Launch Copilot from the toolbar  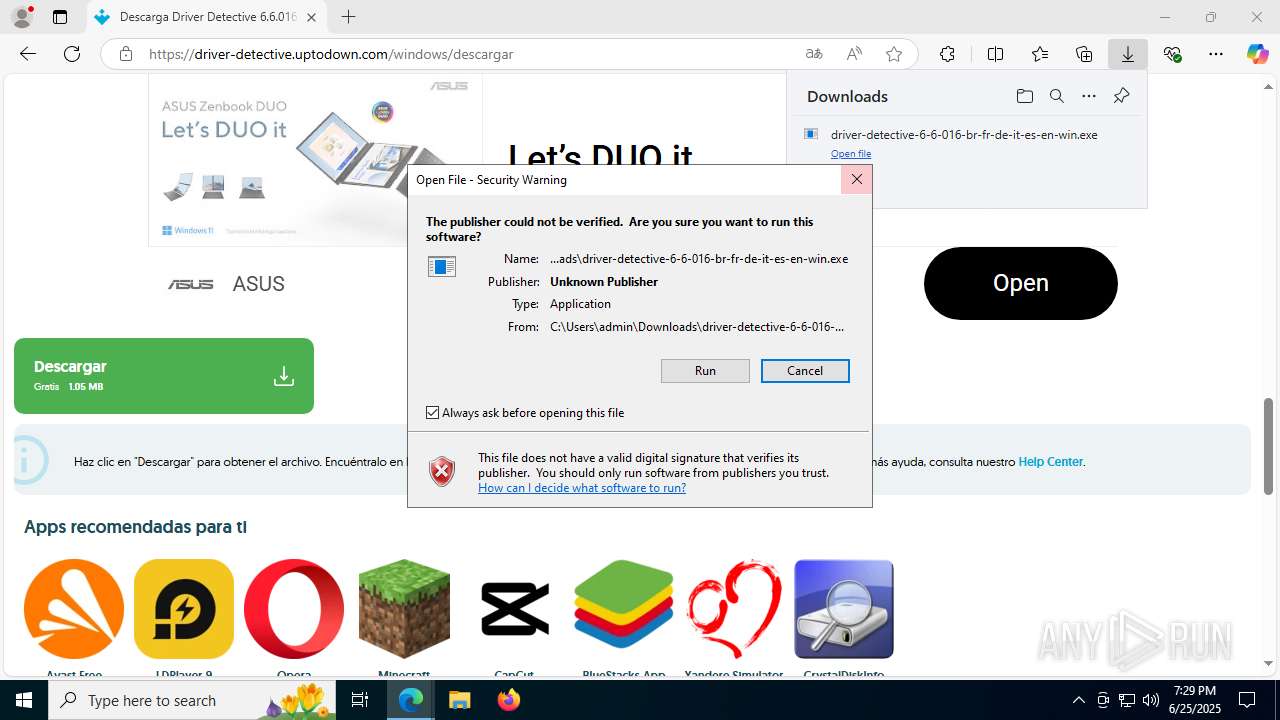tap(1258, 54)
